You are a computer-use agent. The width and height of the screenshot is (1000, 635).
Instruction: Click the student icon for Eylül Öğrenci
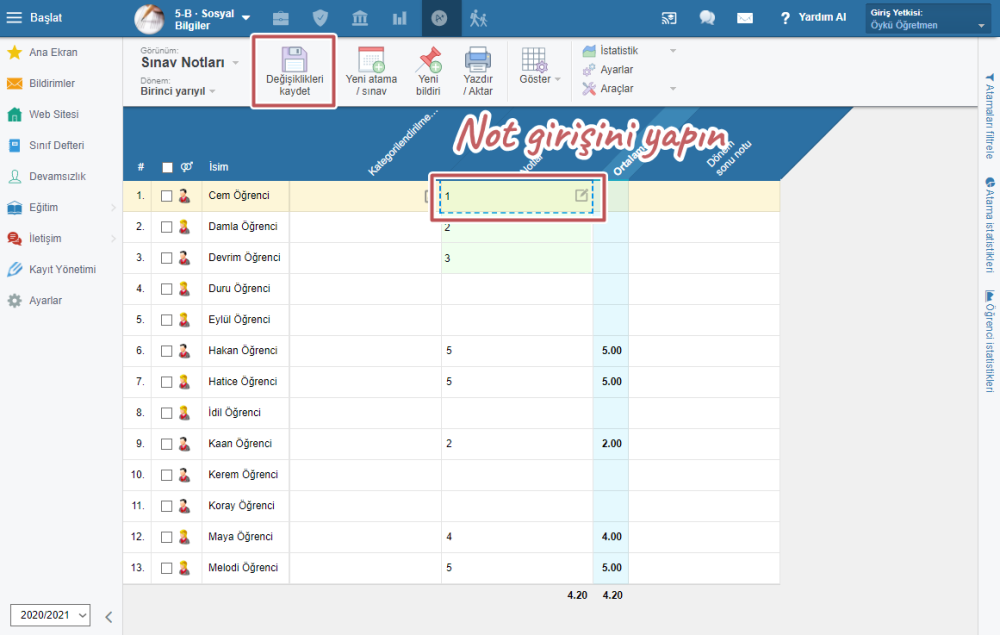tap(184, 319)
